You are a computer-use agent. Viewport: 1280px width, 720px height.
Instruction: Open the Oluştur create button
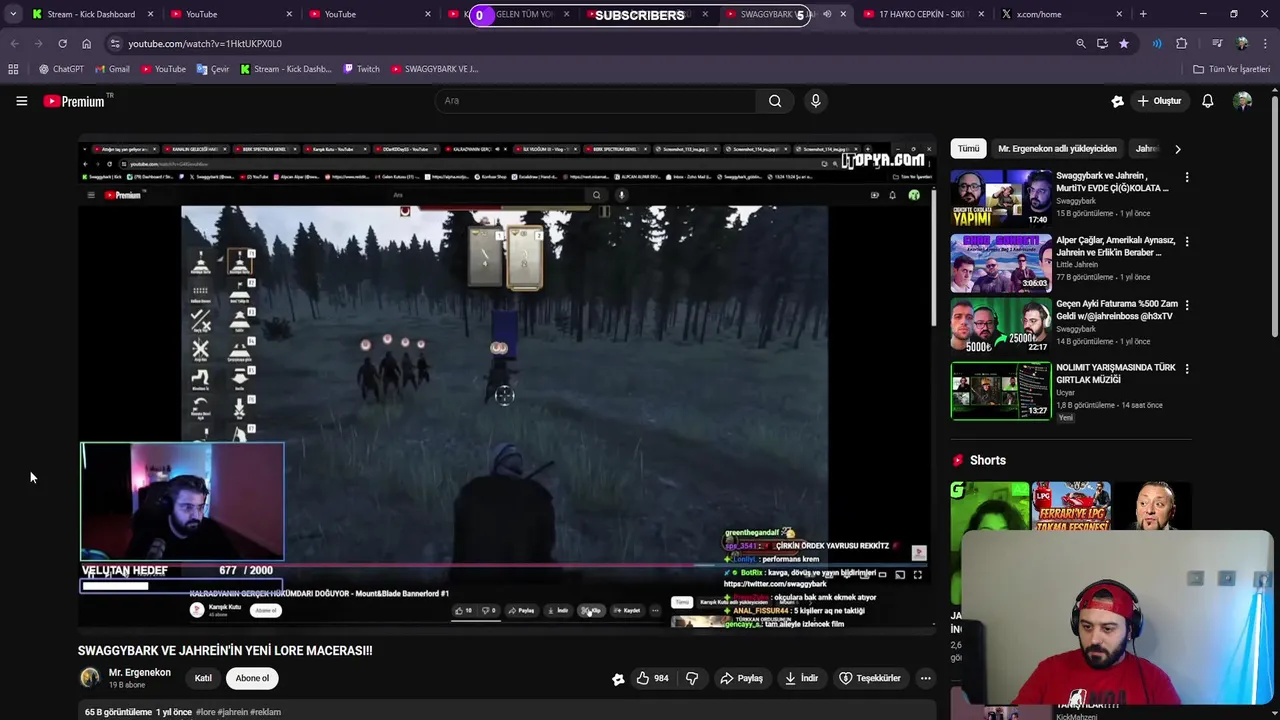coord(1160,101)
